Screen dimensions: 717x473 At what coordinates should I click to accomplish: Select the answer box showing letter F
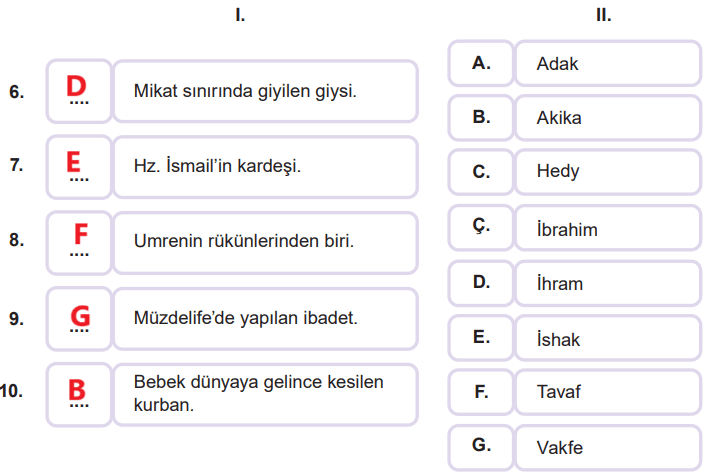click(78, 241)
